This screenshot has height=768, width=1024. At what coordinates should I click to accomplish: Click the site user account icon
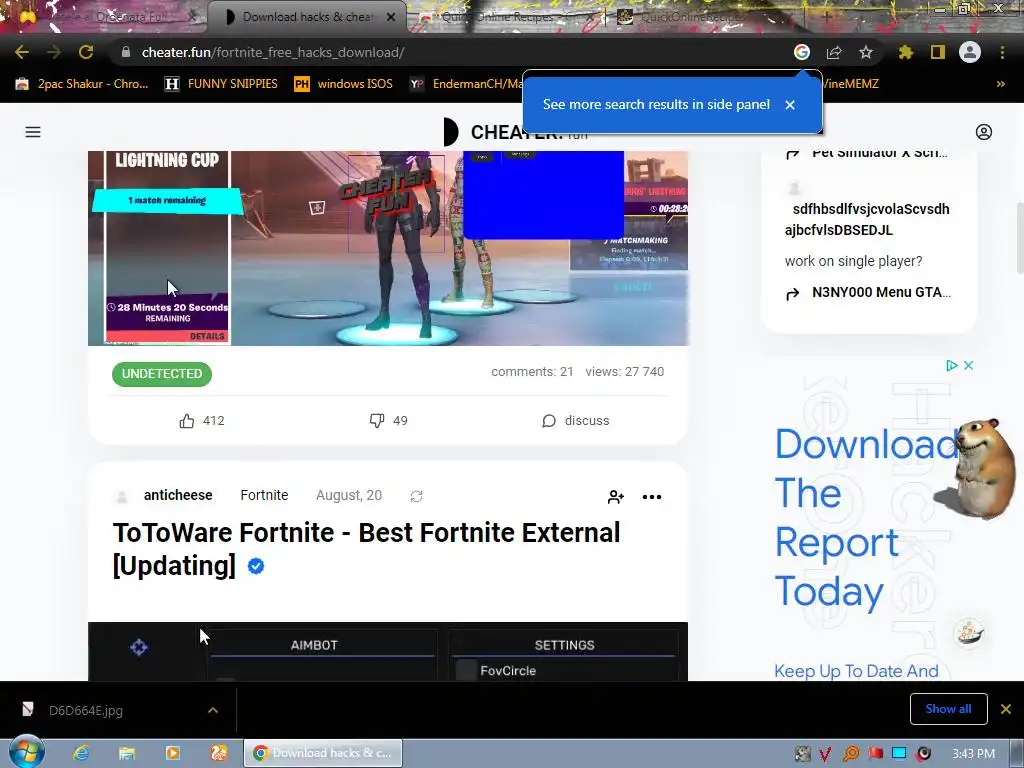click(x=984, y=132)
